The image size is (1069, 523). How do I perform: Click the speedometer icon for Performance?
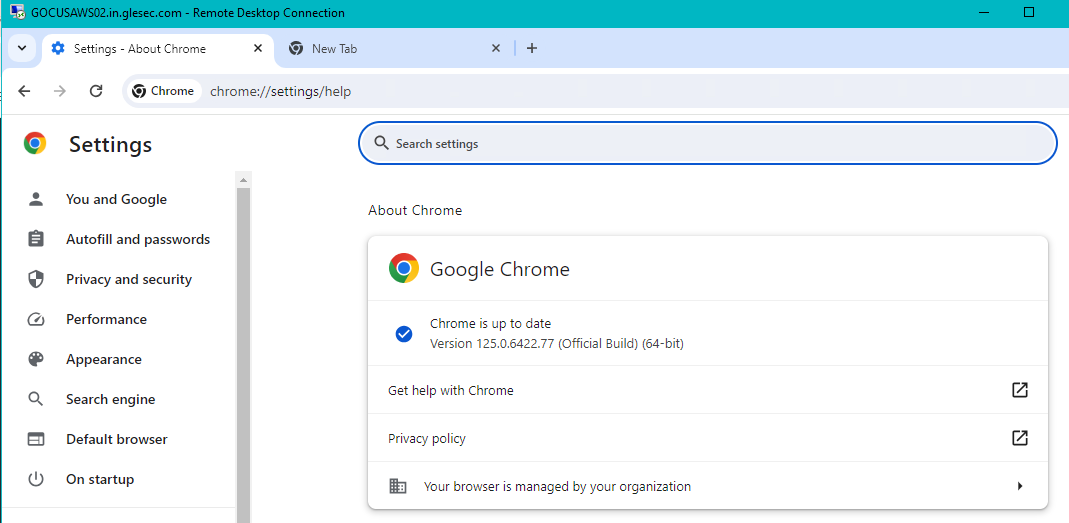tap(35, 319)
